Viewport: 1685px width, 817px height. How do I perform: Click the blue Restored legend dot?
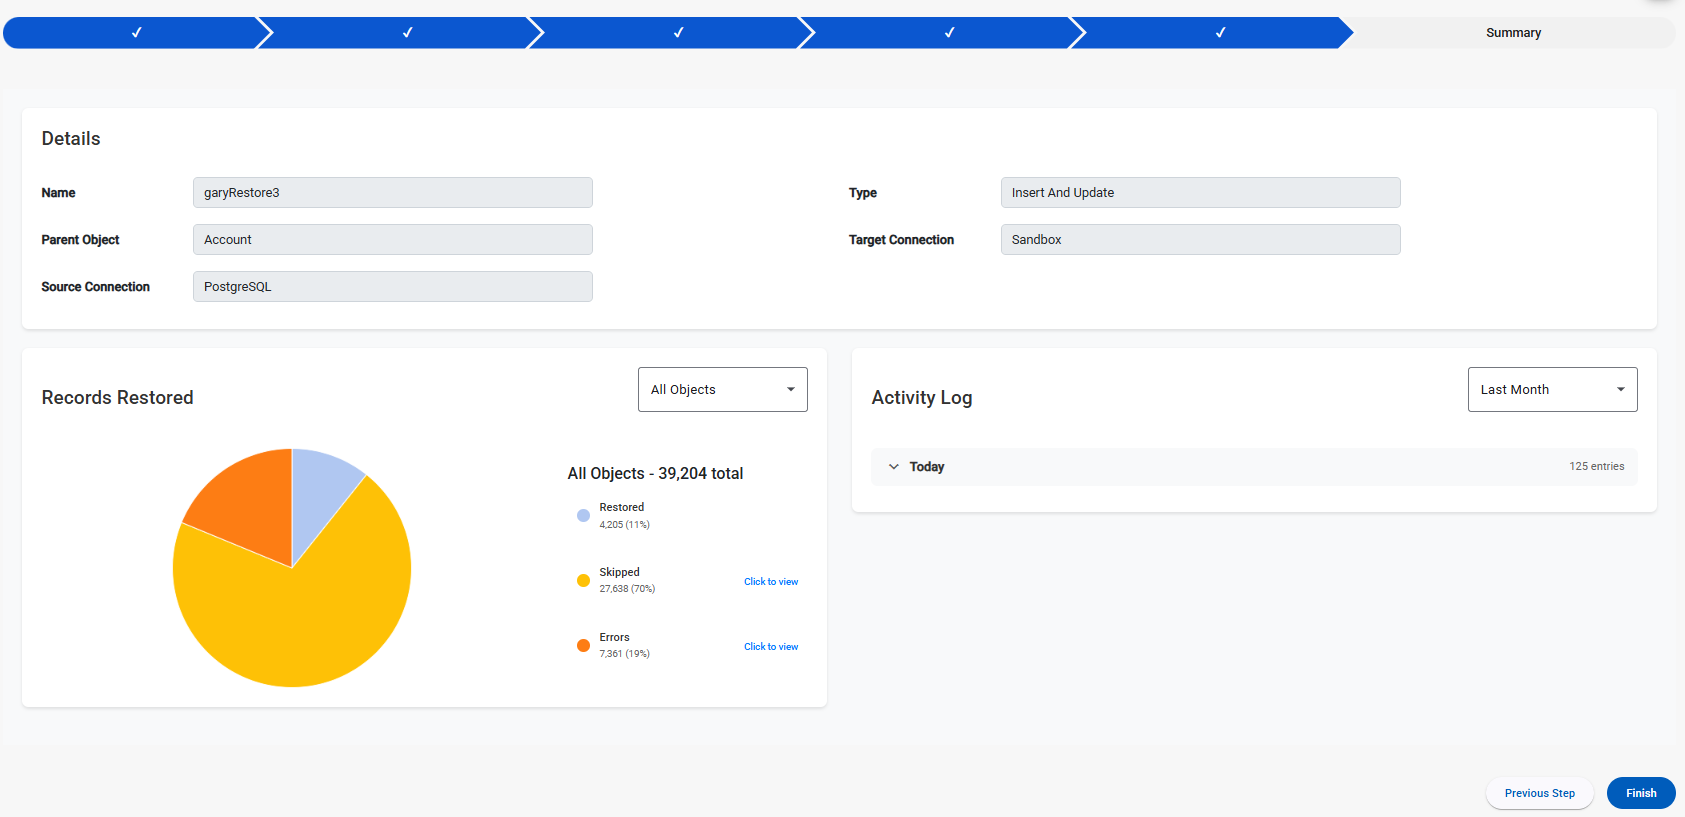pyautogui.click(x=583, y=516)
